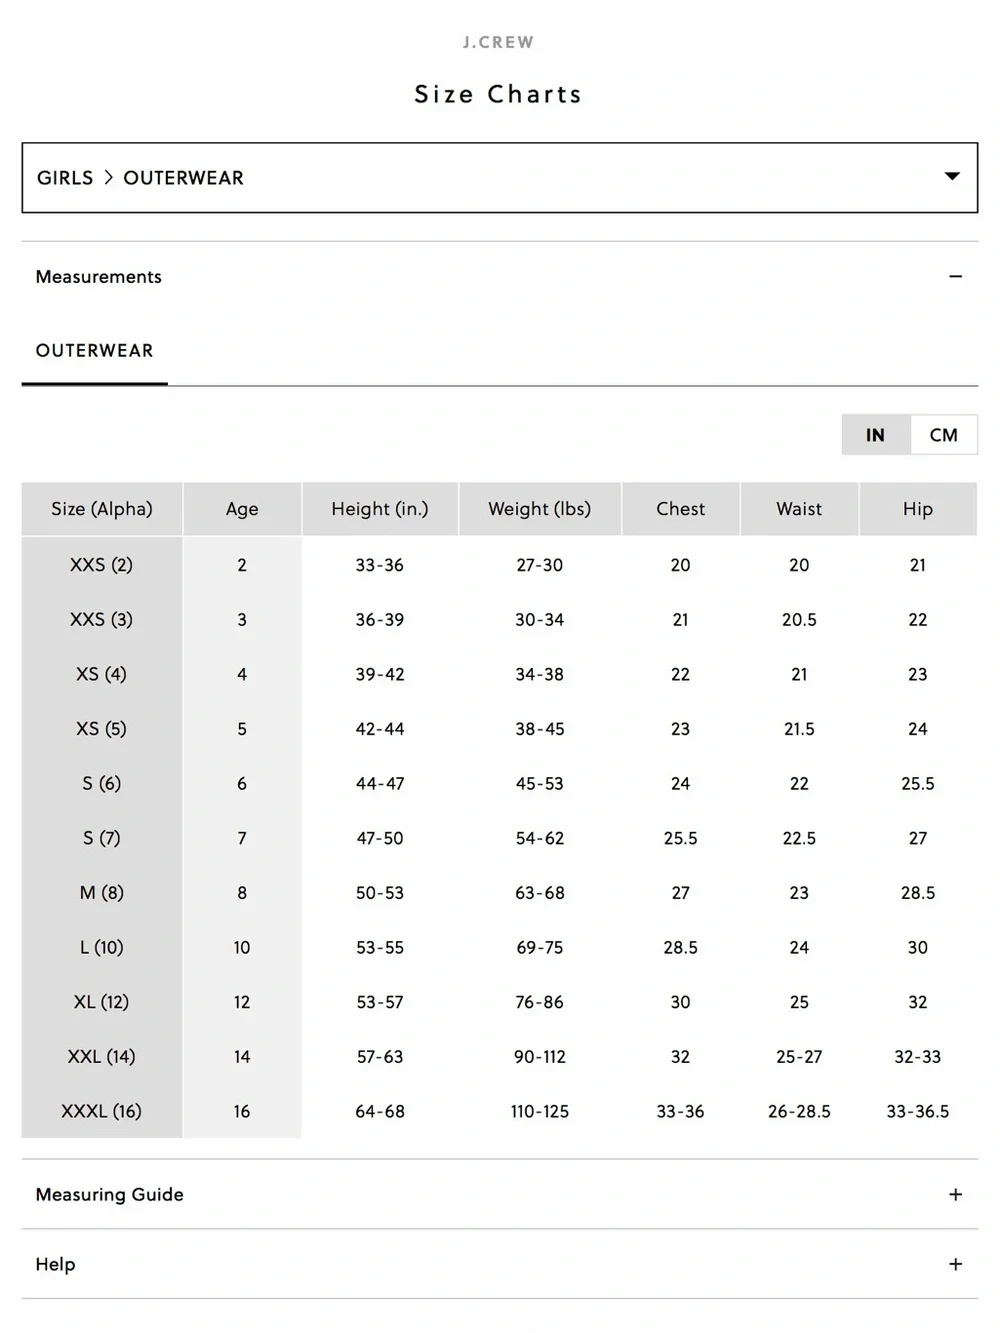Screen dimensions: 1000x1333
Task: Select the OUTERWEAR tab
Action: pos(95,351)
